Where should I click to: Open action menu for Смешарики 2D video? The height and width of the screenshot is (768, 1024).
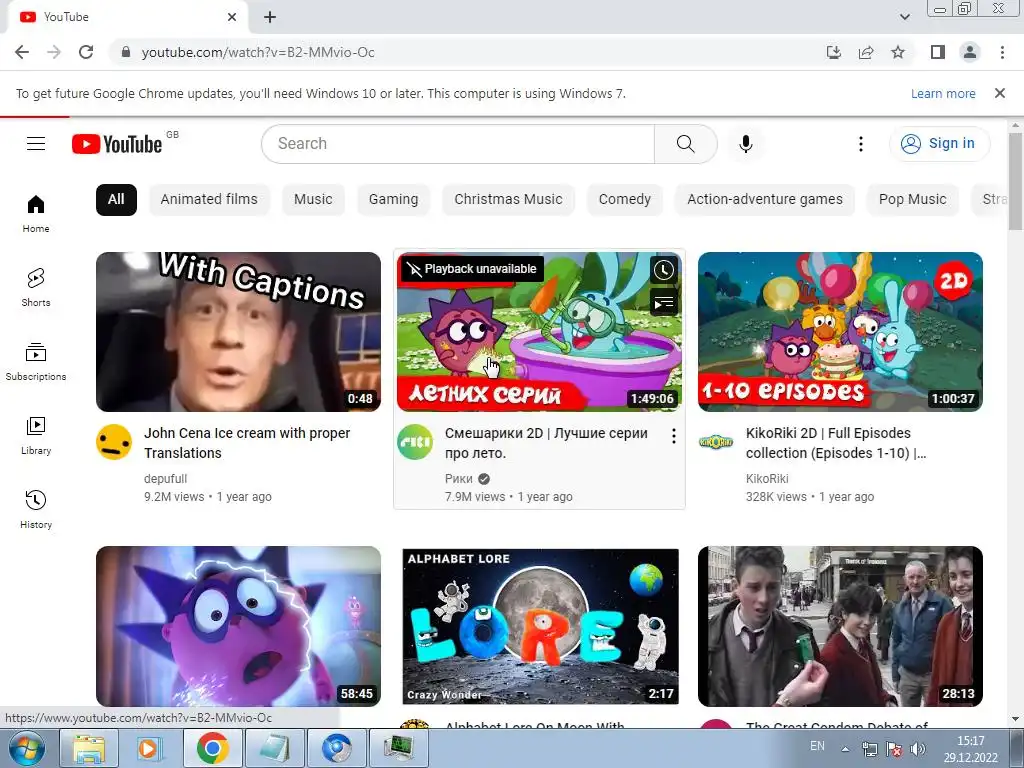pos(673,436)
